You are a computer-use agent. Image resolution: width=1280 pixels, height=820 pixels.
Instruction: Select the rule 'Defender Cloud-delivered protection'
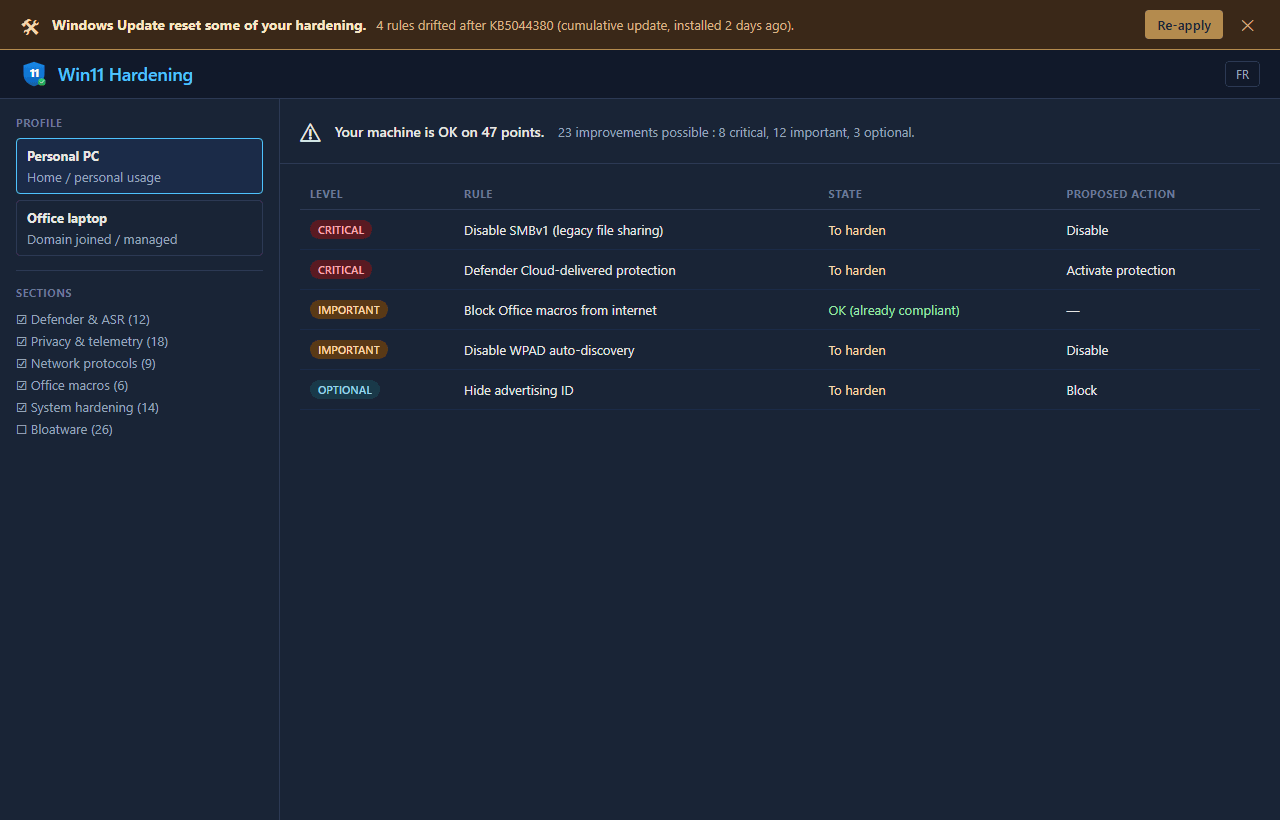click(570, 270)
